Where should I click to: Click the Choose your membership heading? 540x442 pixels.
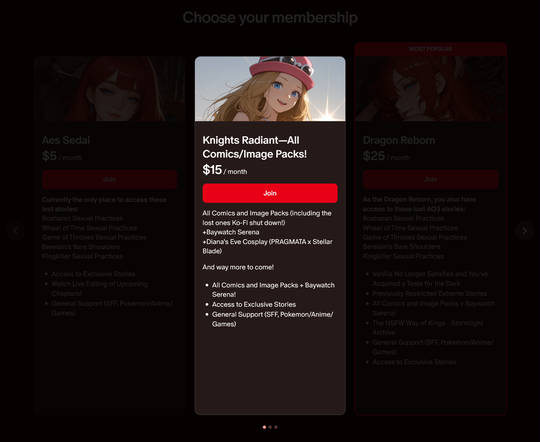[270, 18]
